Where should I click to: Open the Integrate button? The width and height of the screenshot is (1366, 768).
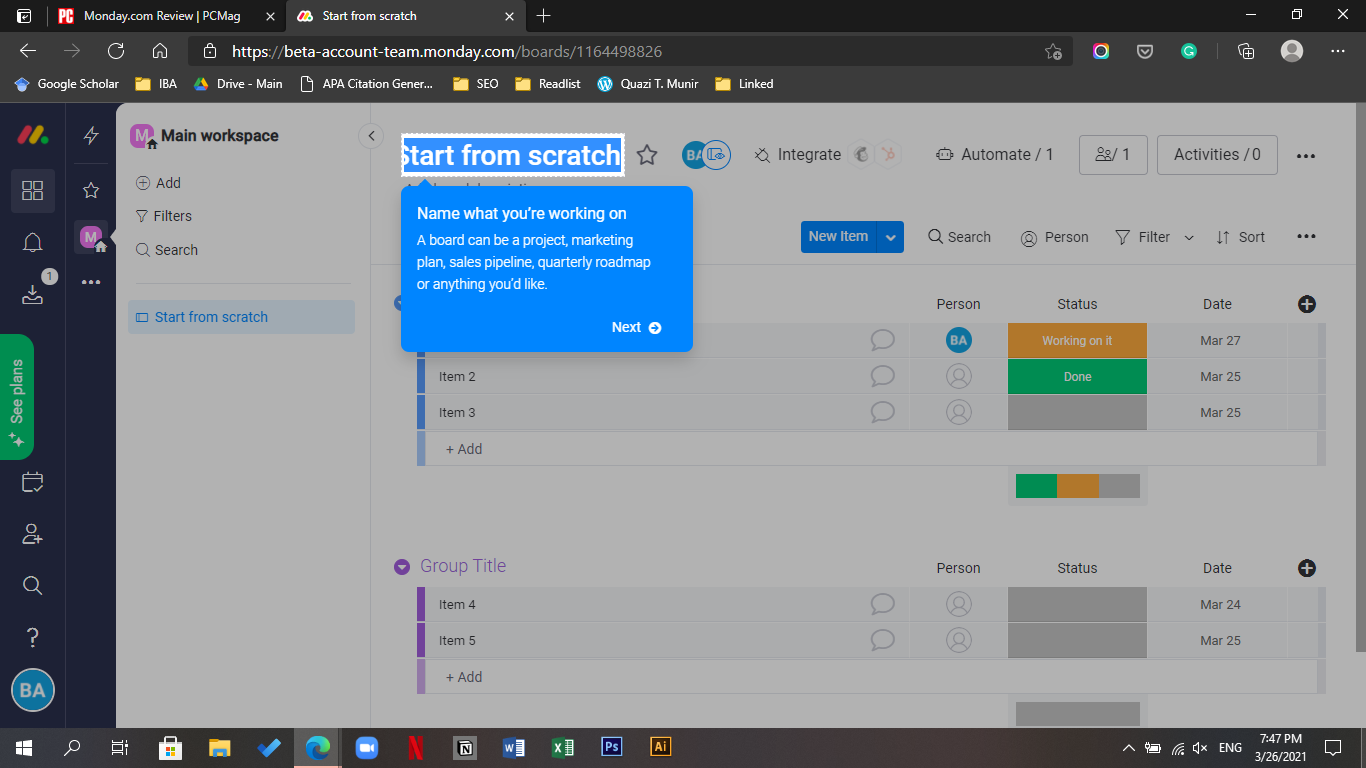click(x=797, y=155)
